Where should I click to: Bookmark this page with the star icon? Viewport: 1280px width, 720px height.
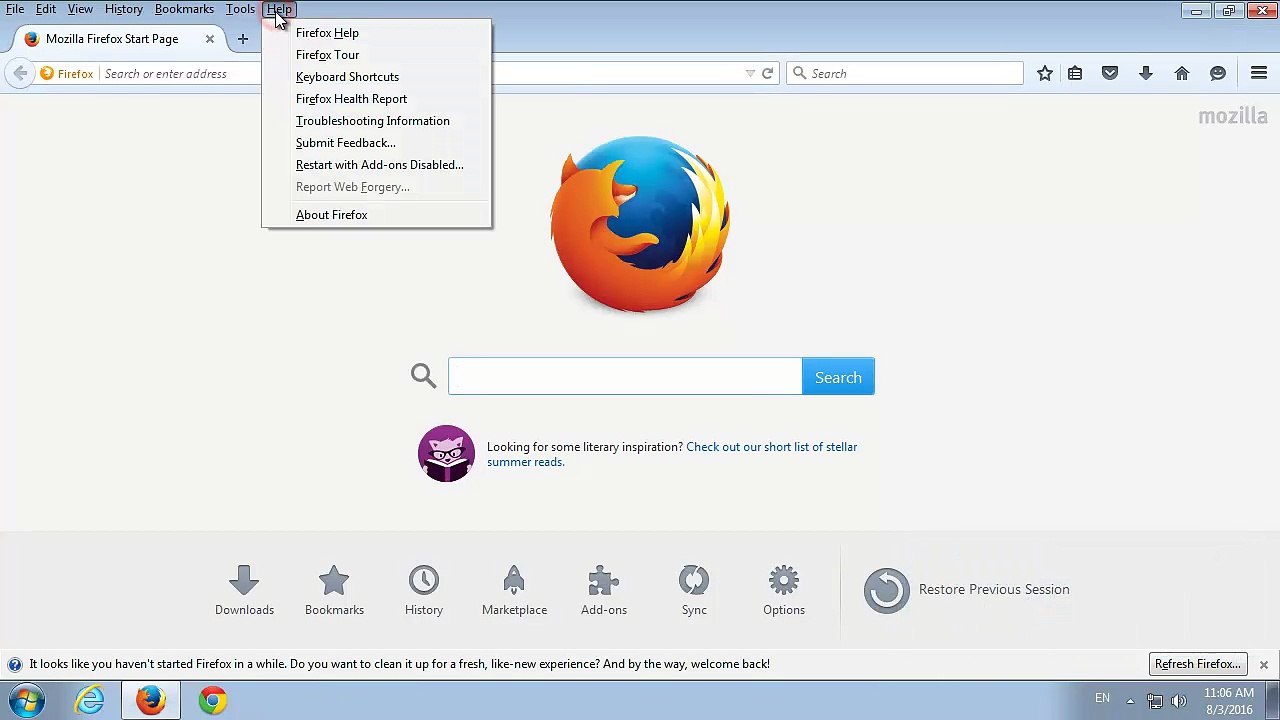[1044, 73]
